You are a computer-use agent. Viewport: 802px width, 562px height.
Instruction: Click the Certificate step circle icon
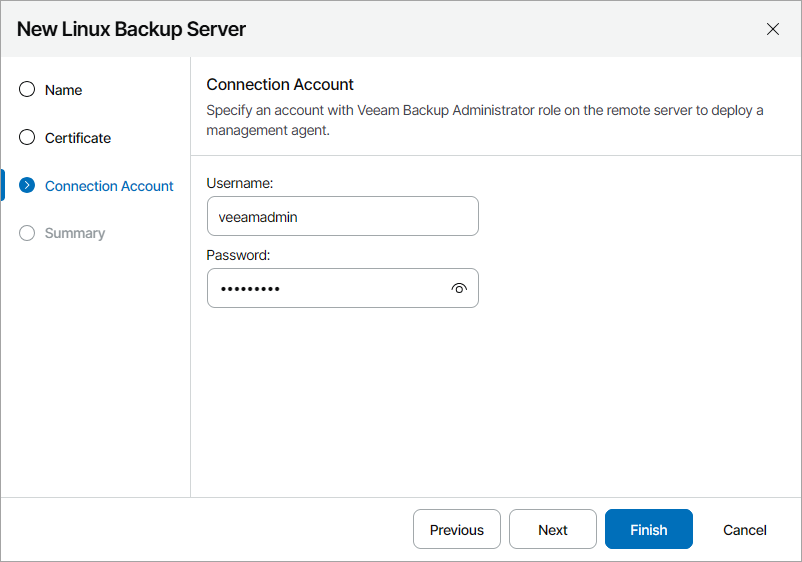click(27, 138)
